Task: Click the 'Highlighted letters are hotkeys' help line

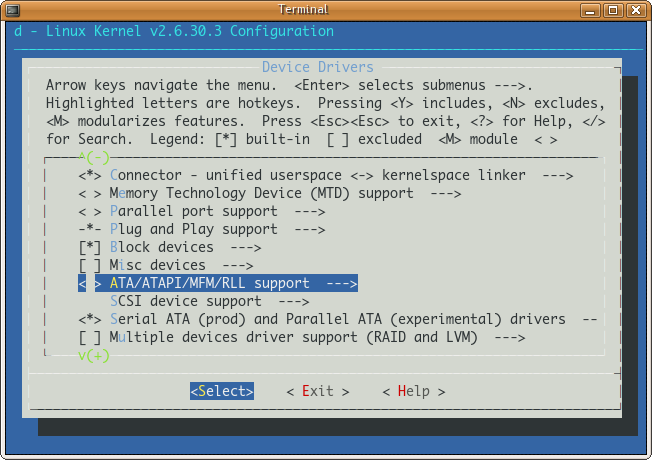Action: (x=326, y=103)
